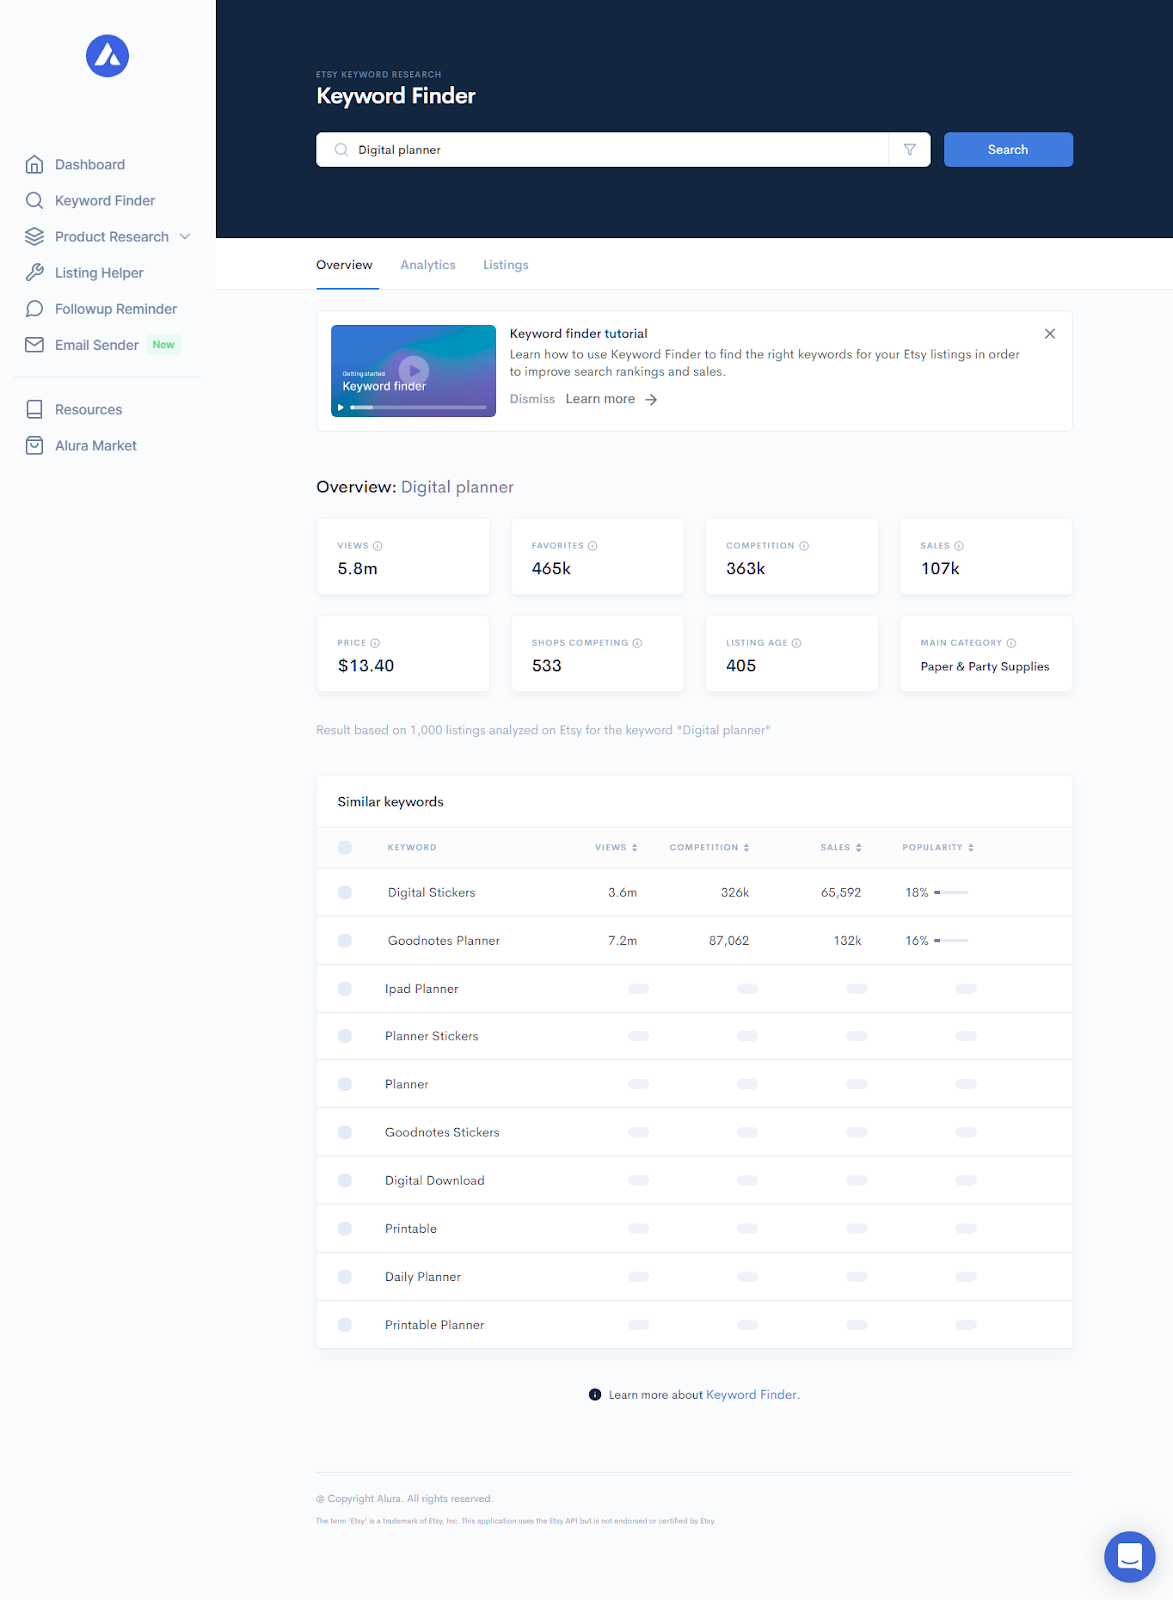Check the Goodnotes Stickers row checkbox
This screenshot has width=1173, height=1600.
[x=345, y=1133]
